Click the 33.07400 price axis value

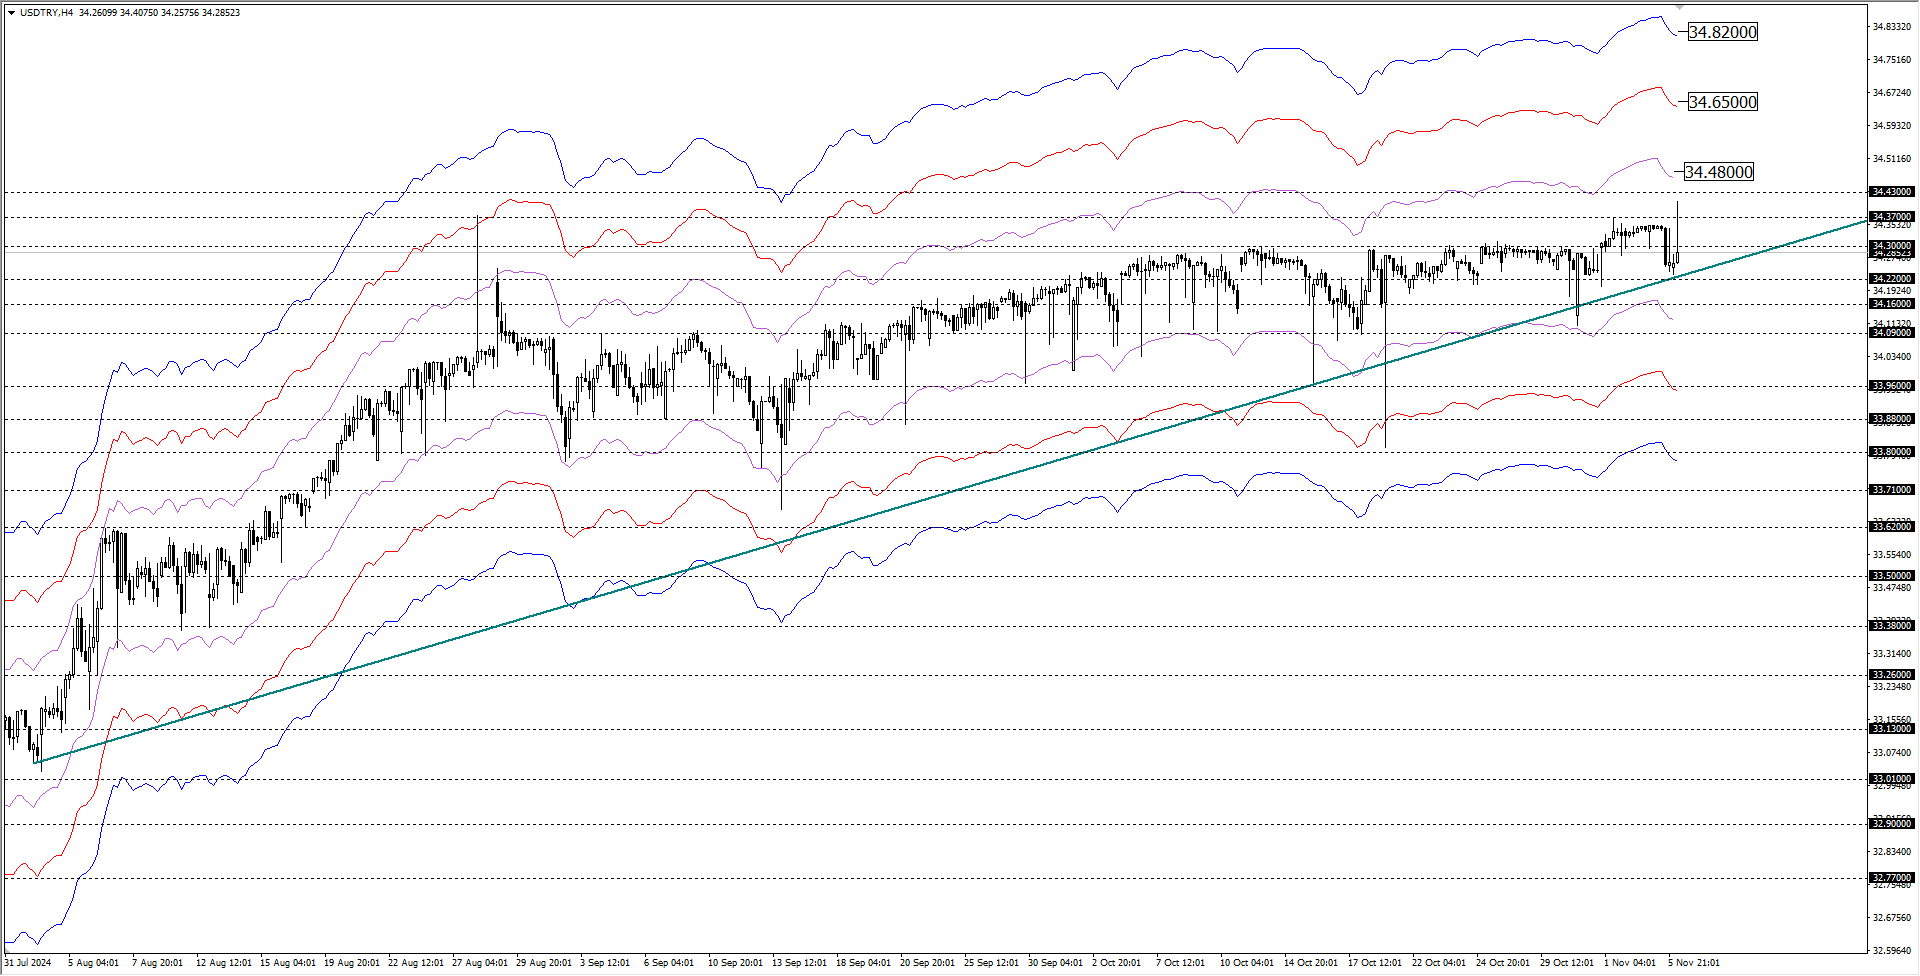1892,753
